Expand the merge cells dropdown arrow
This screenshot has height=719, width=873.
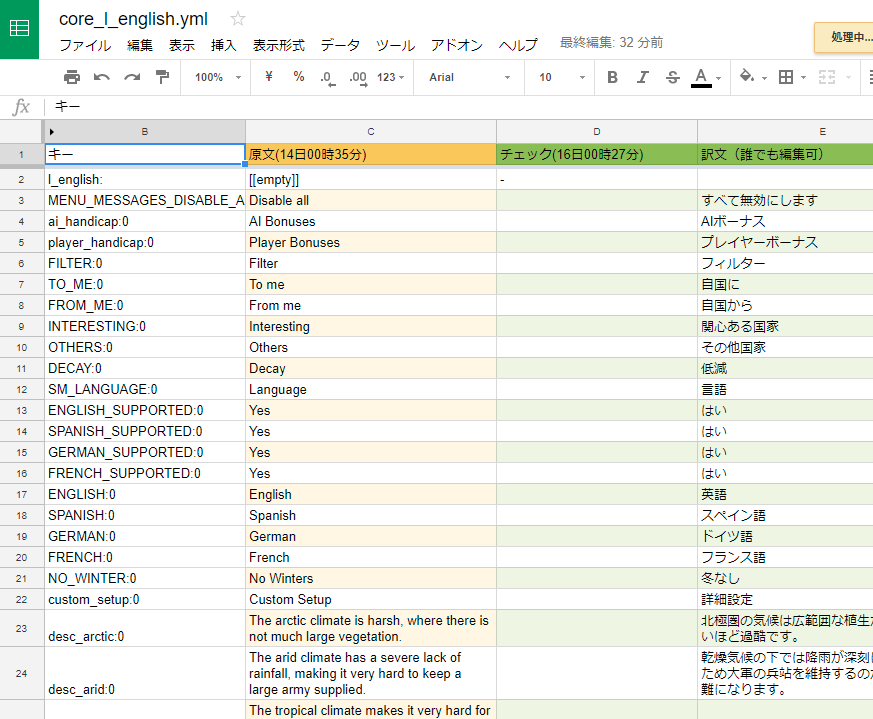(x=849, y=77)
